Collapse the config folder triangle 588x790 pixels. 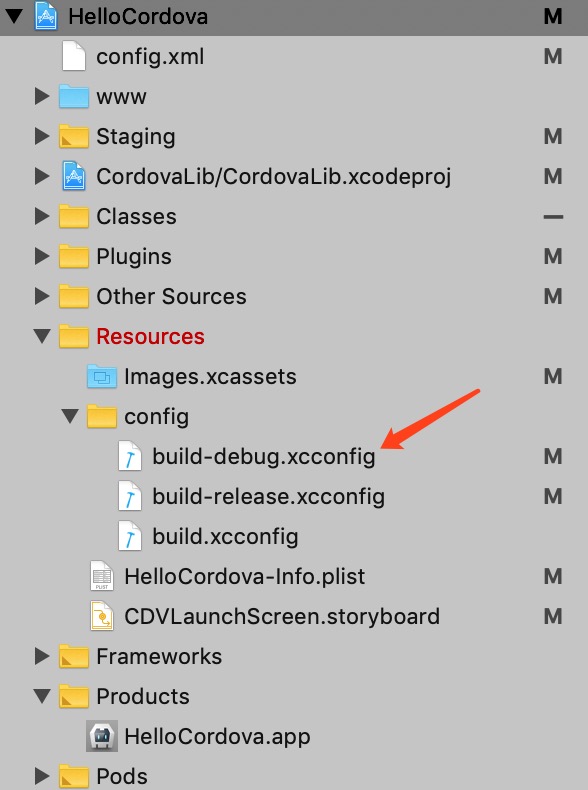click(70, 416)
